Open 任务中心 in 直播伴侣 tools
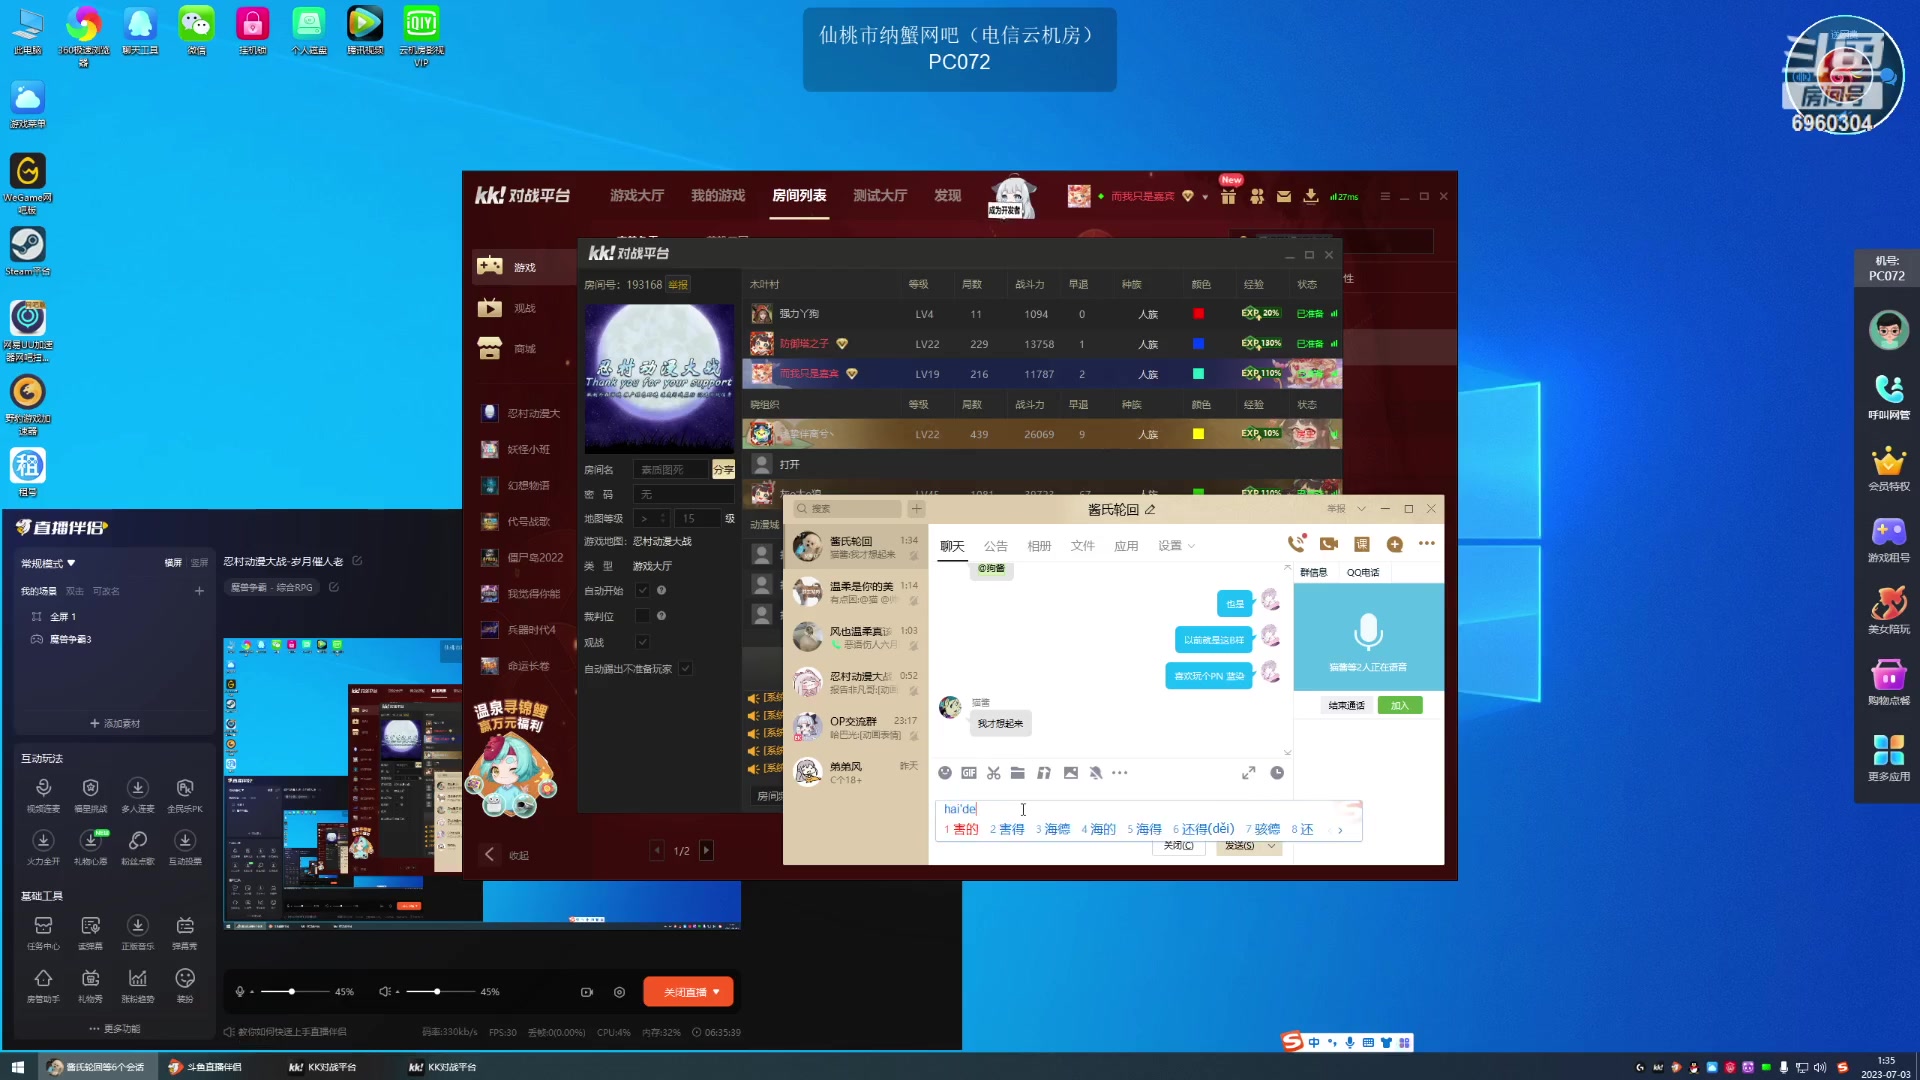The width and height of the screenshot is (1920, 1080). click(x=43, y=931)
